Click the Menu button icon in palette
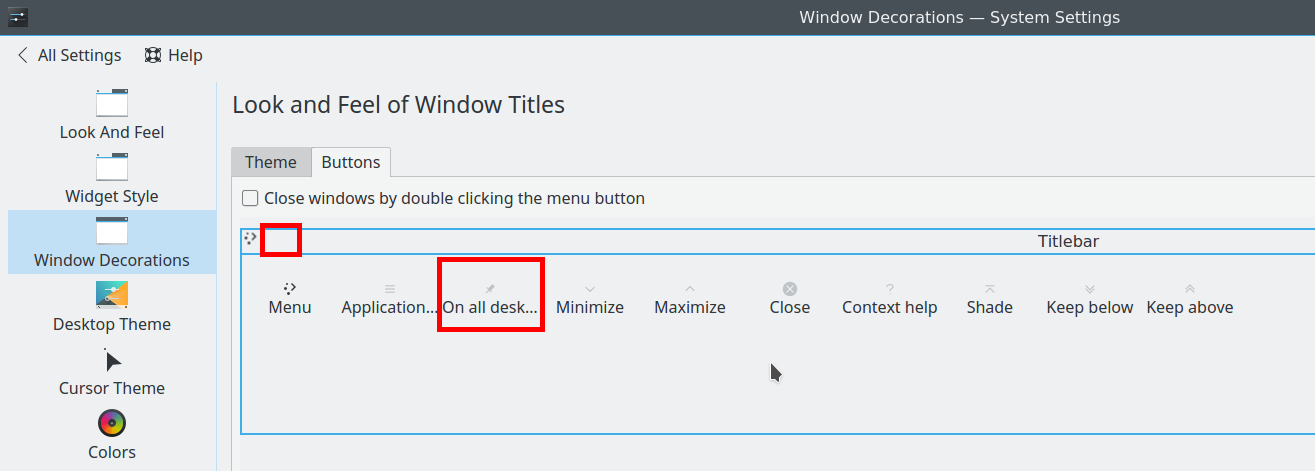 (290, 288)
